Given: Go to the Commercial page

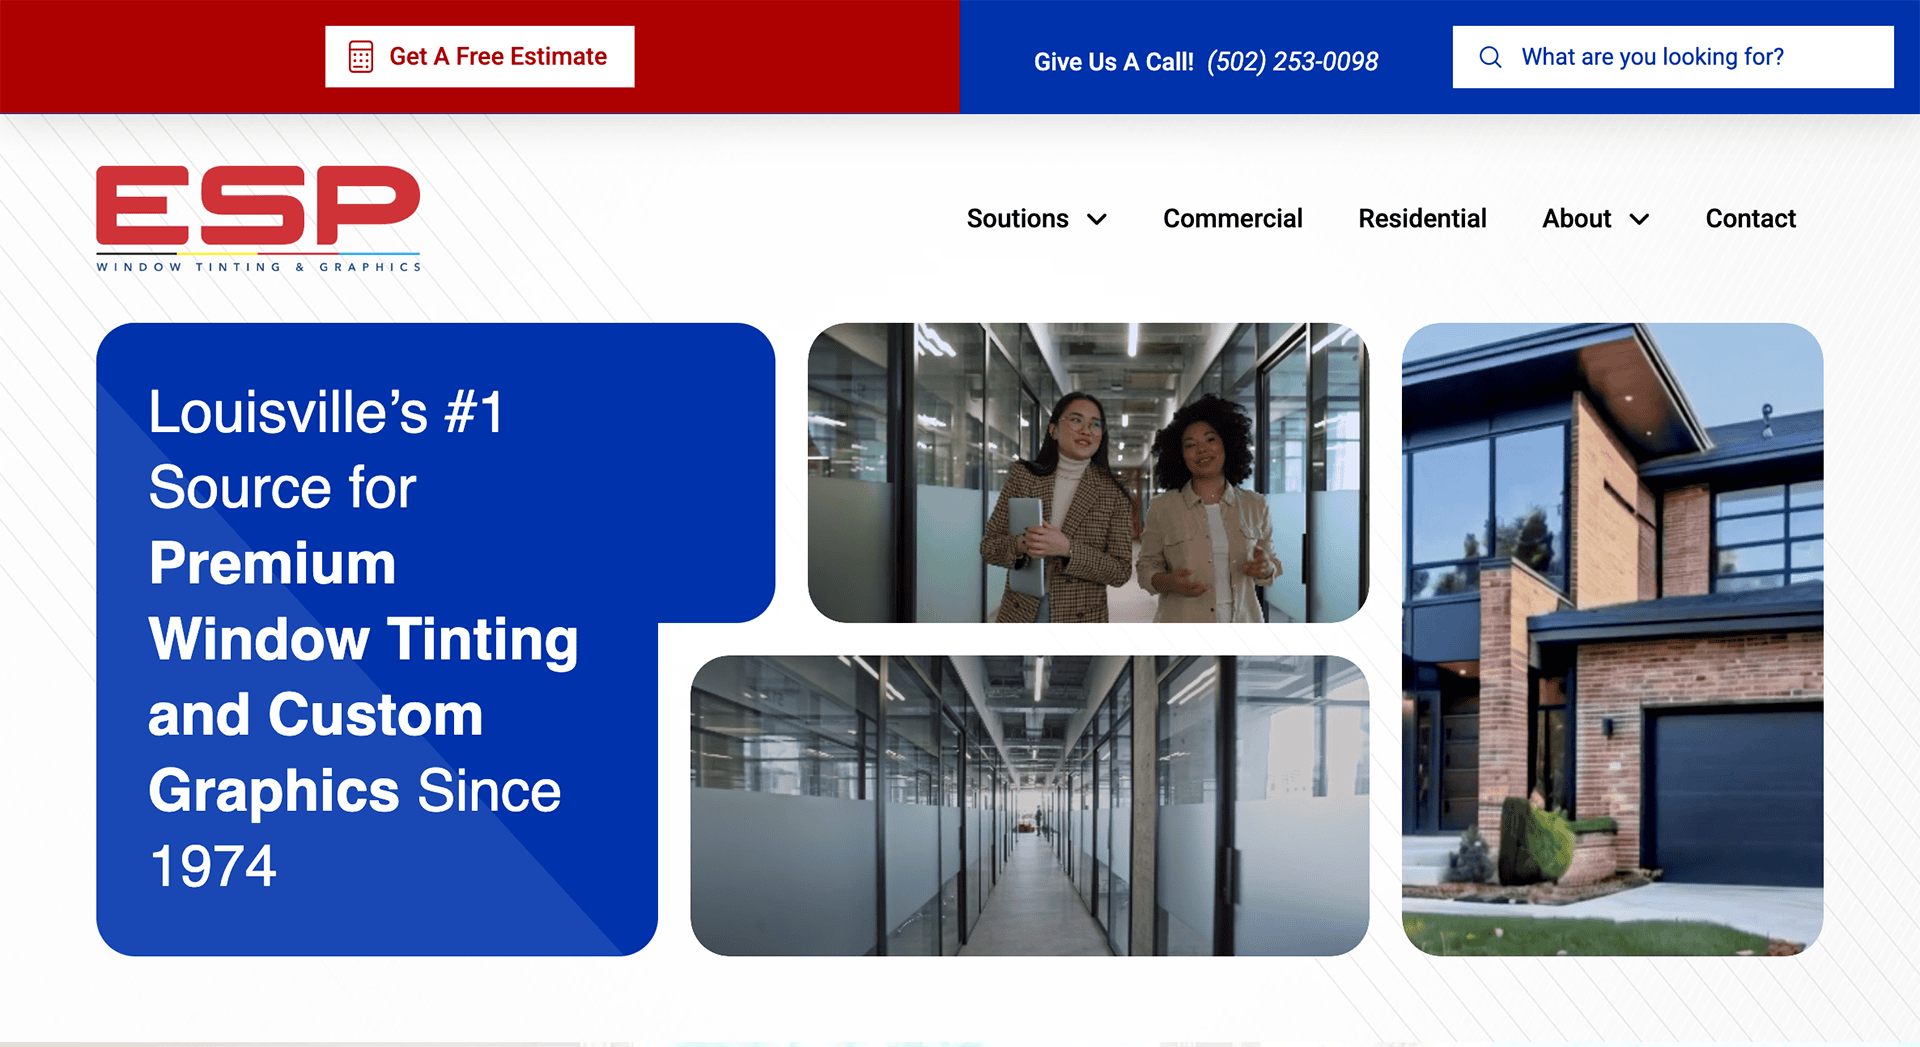Looking at the screenshot, I should click(x=1232, y=219).
